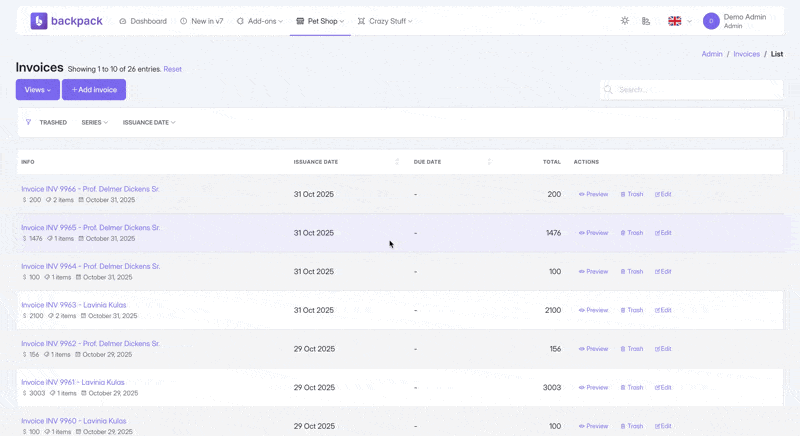This screenshot has width=800, height=436.
Task: Open Invoice INV 9962 Prof. Delmer Dickens link
Action: point(90,344)
